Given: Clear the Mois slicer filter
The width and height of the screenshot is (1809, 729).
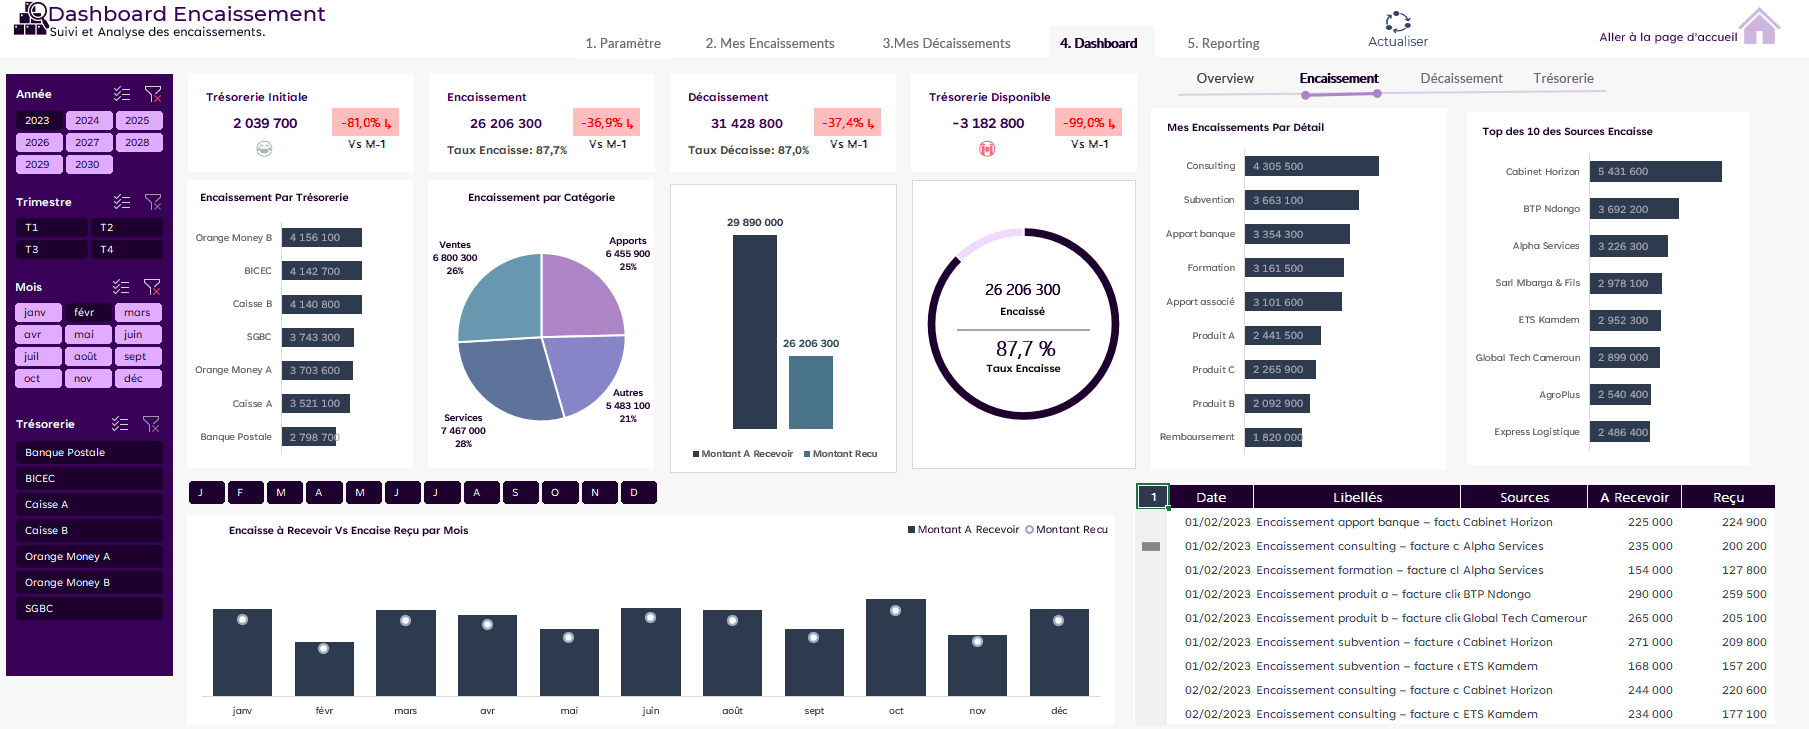Looking at the screenshot, I should 152,287.
